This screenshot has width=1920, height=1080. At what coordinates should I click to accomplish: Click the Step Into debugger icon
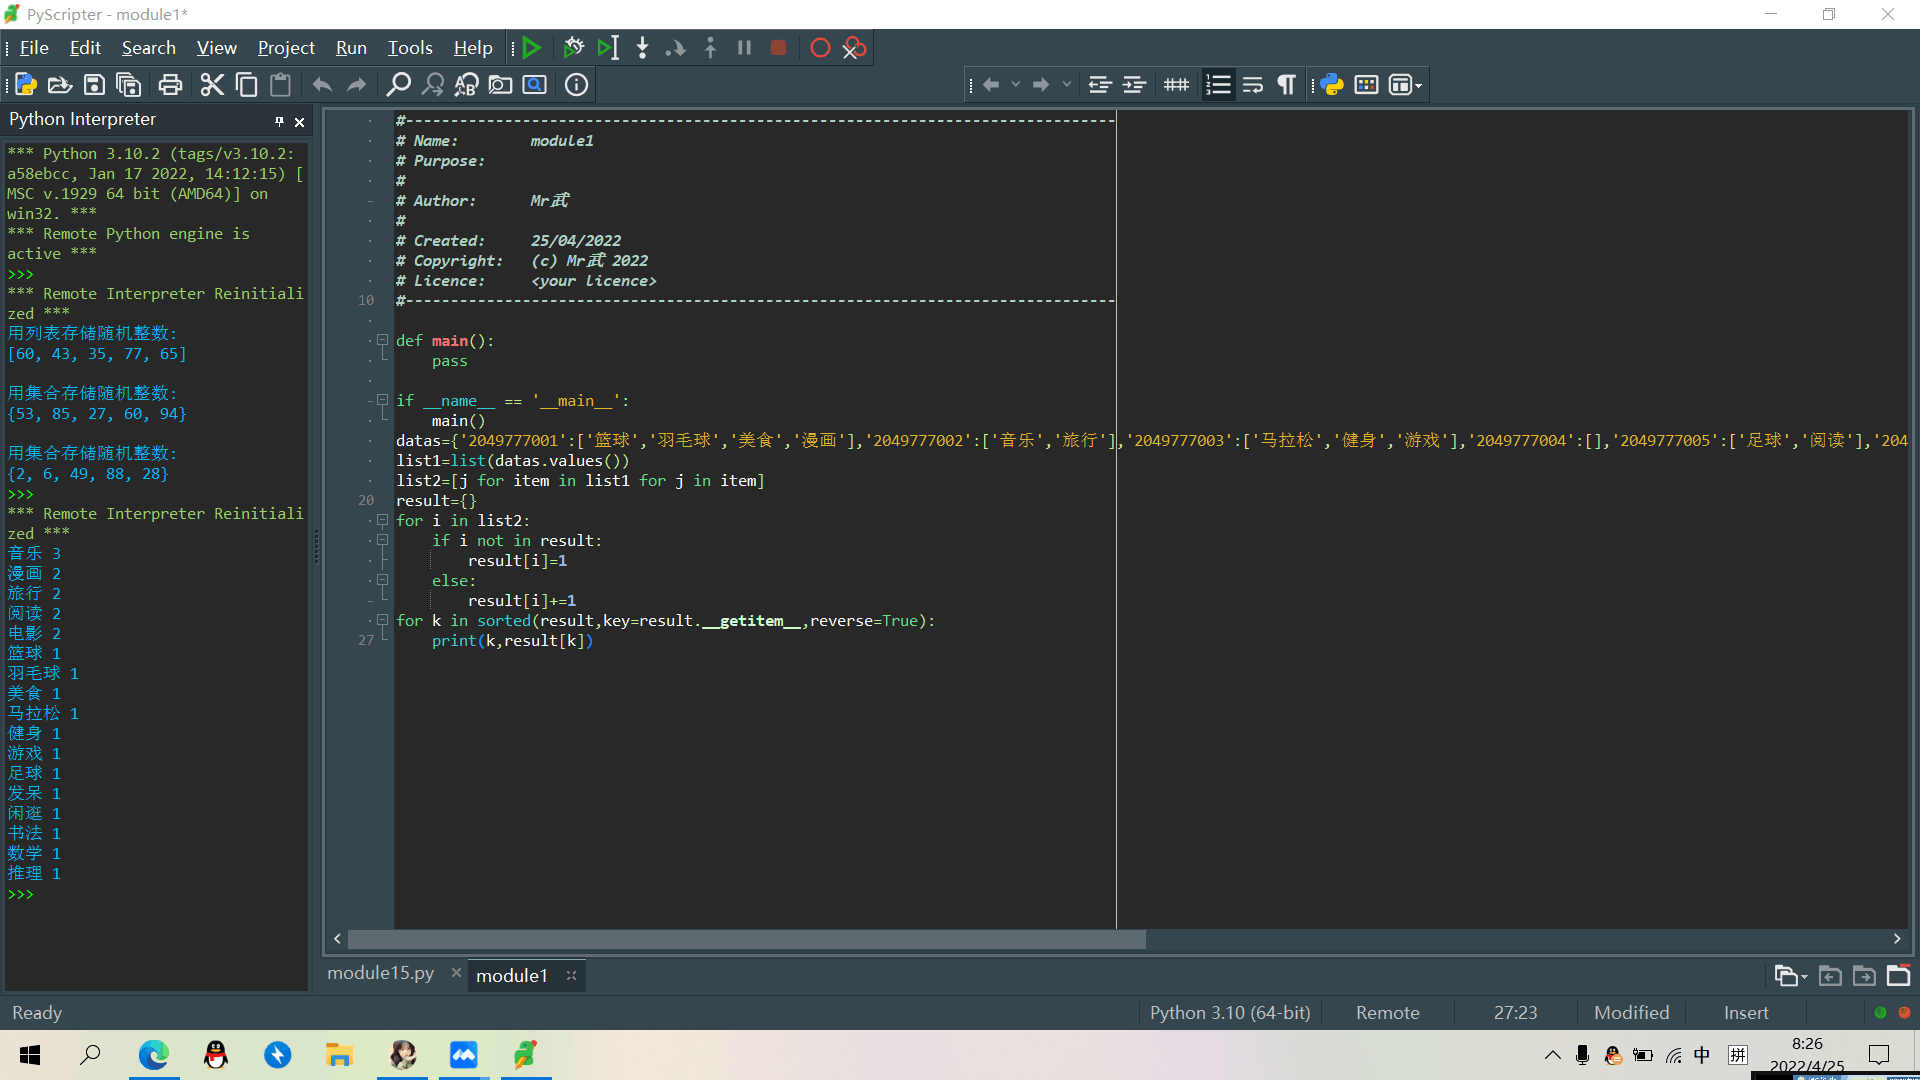click(x=642, y=48)
